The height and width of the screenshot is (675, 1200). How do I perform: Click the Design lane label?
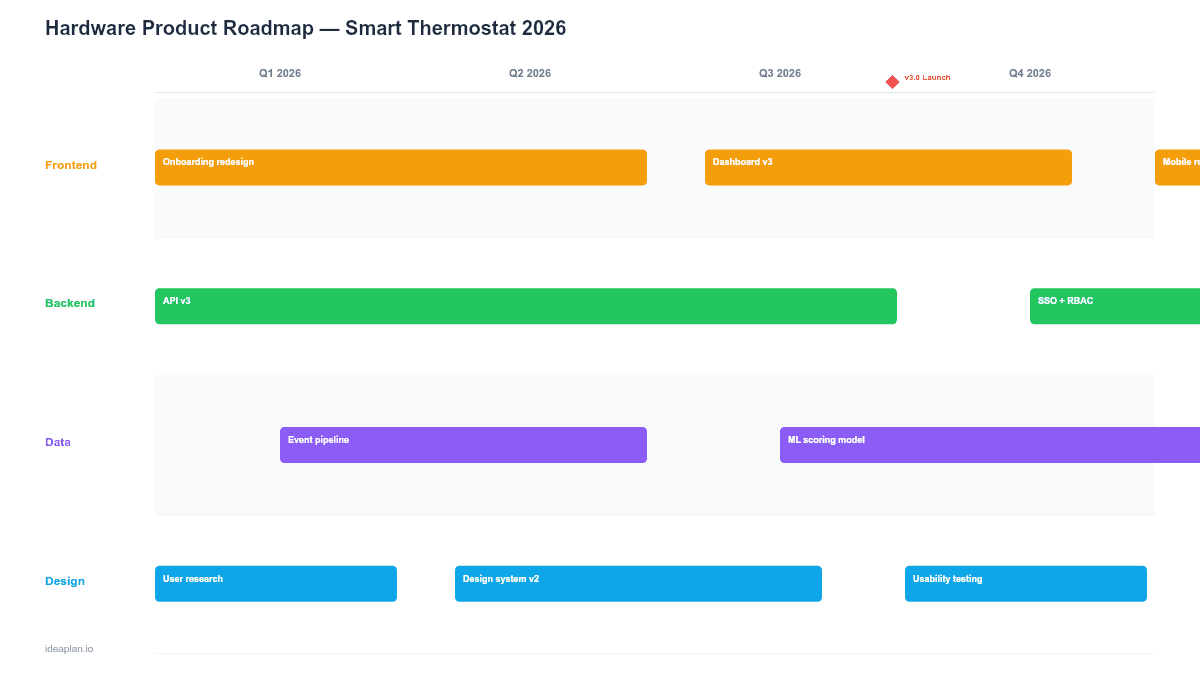[x=65, y=581]
